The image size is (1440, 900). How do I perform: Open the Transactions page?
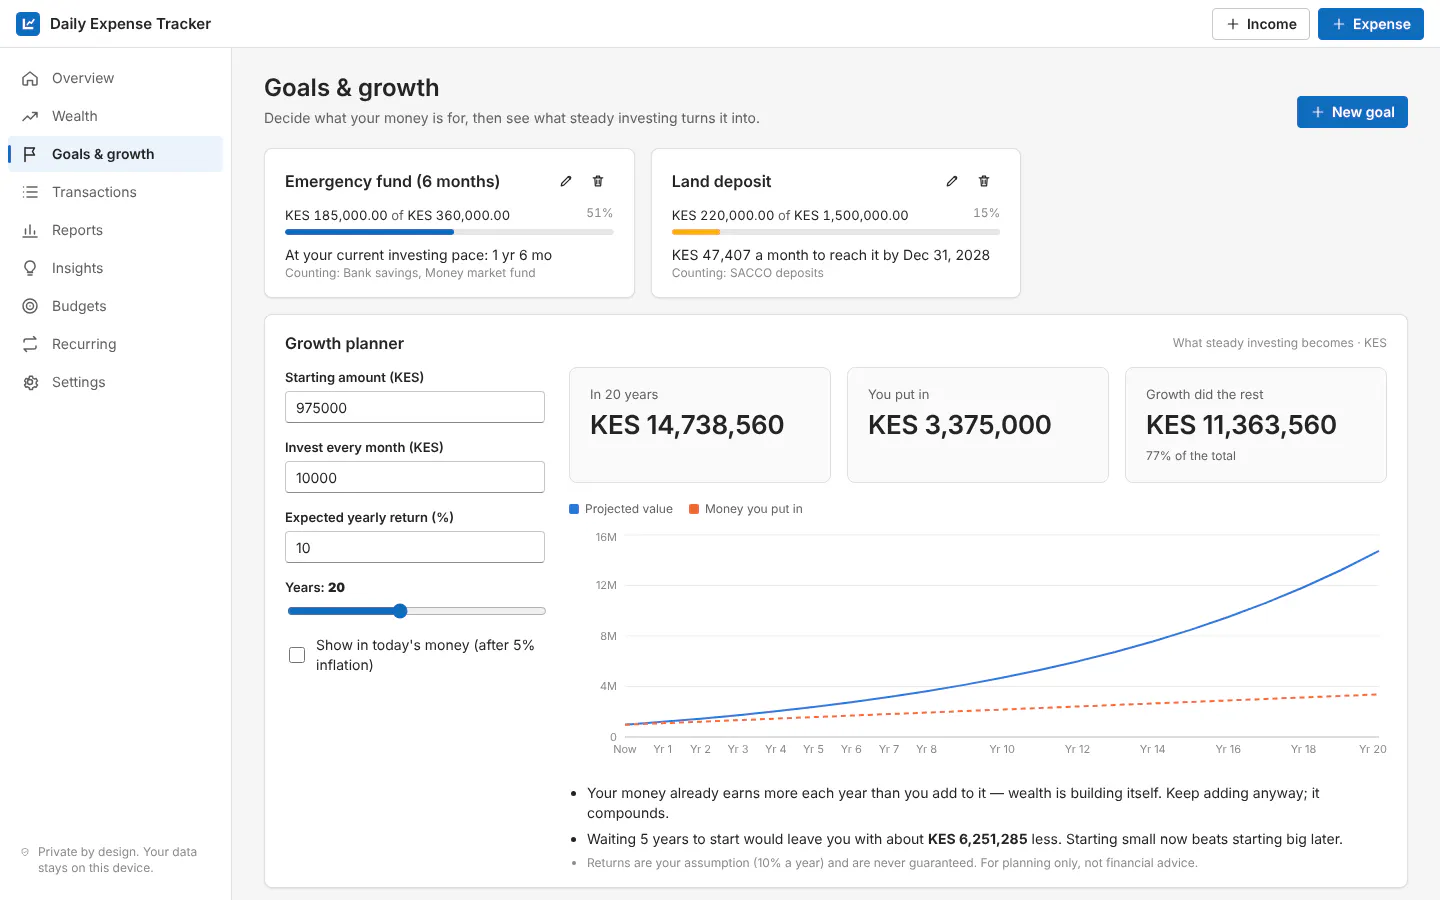(115, 192)
